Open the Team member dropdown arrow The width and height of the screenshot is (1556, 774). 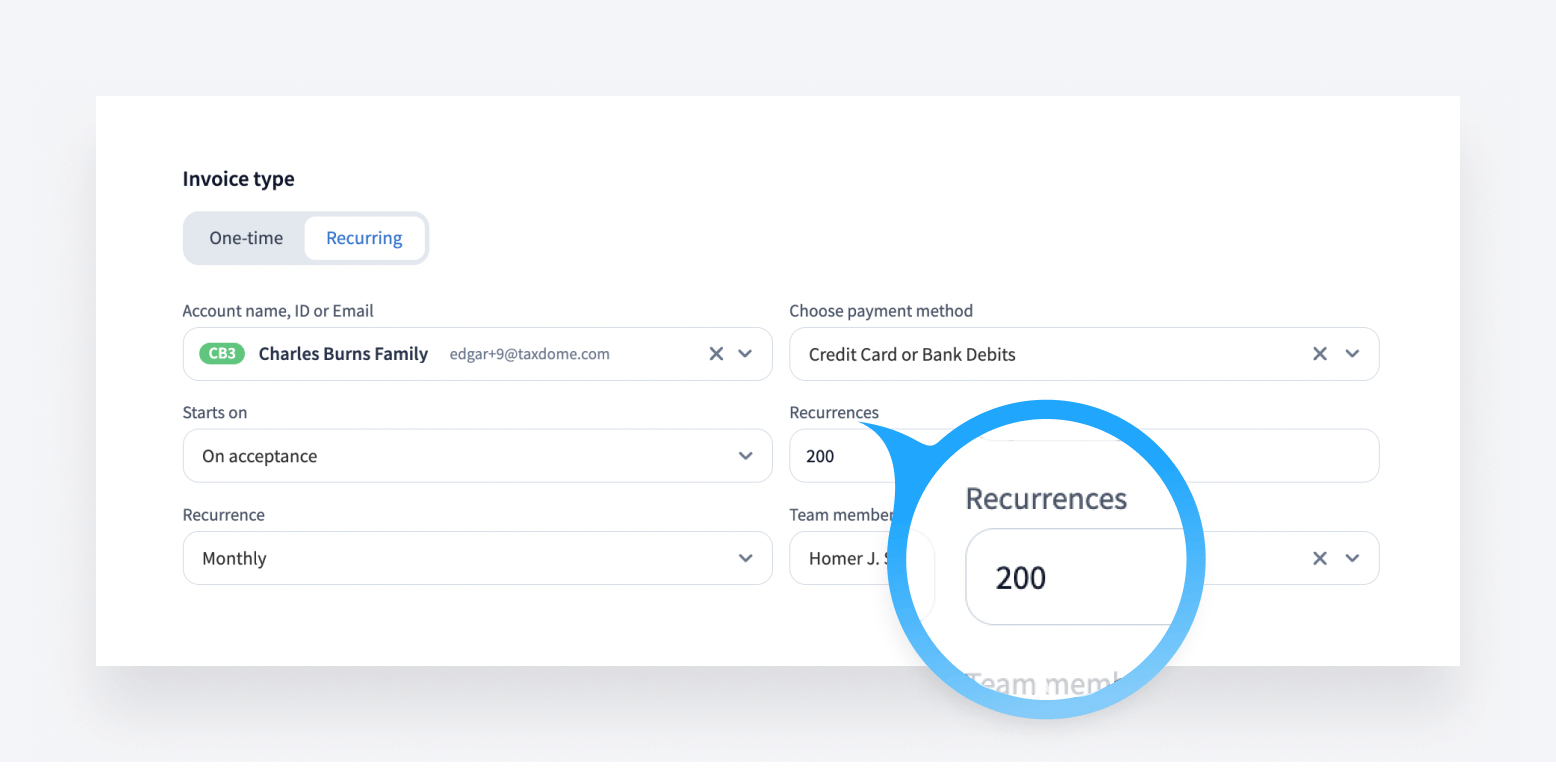[x=1352, y=558]
